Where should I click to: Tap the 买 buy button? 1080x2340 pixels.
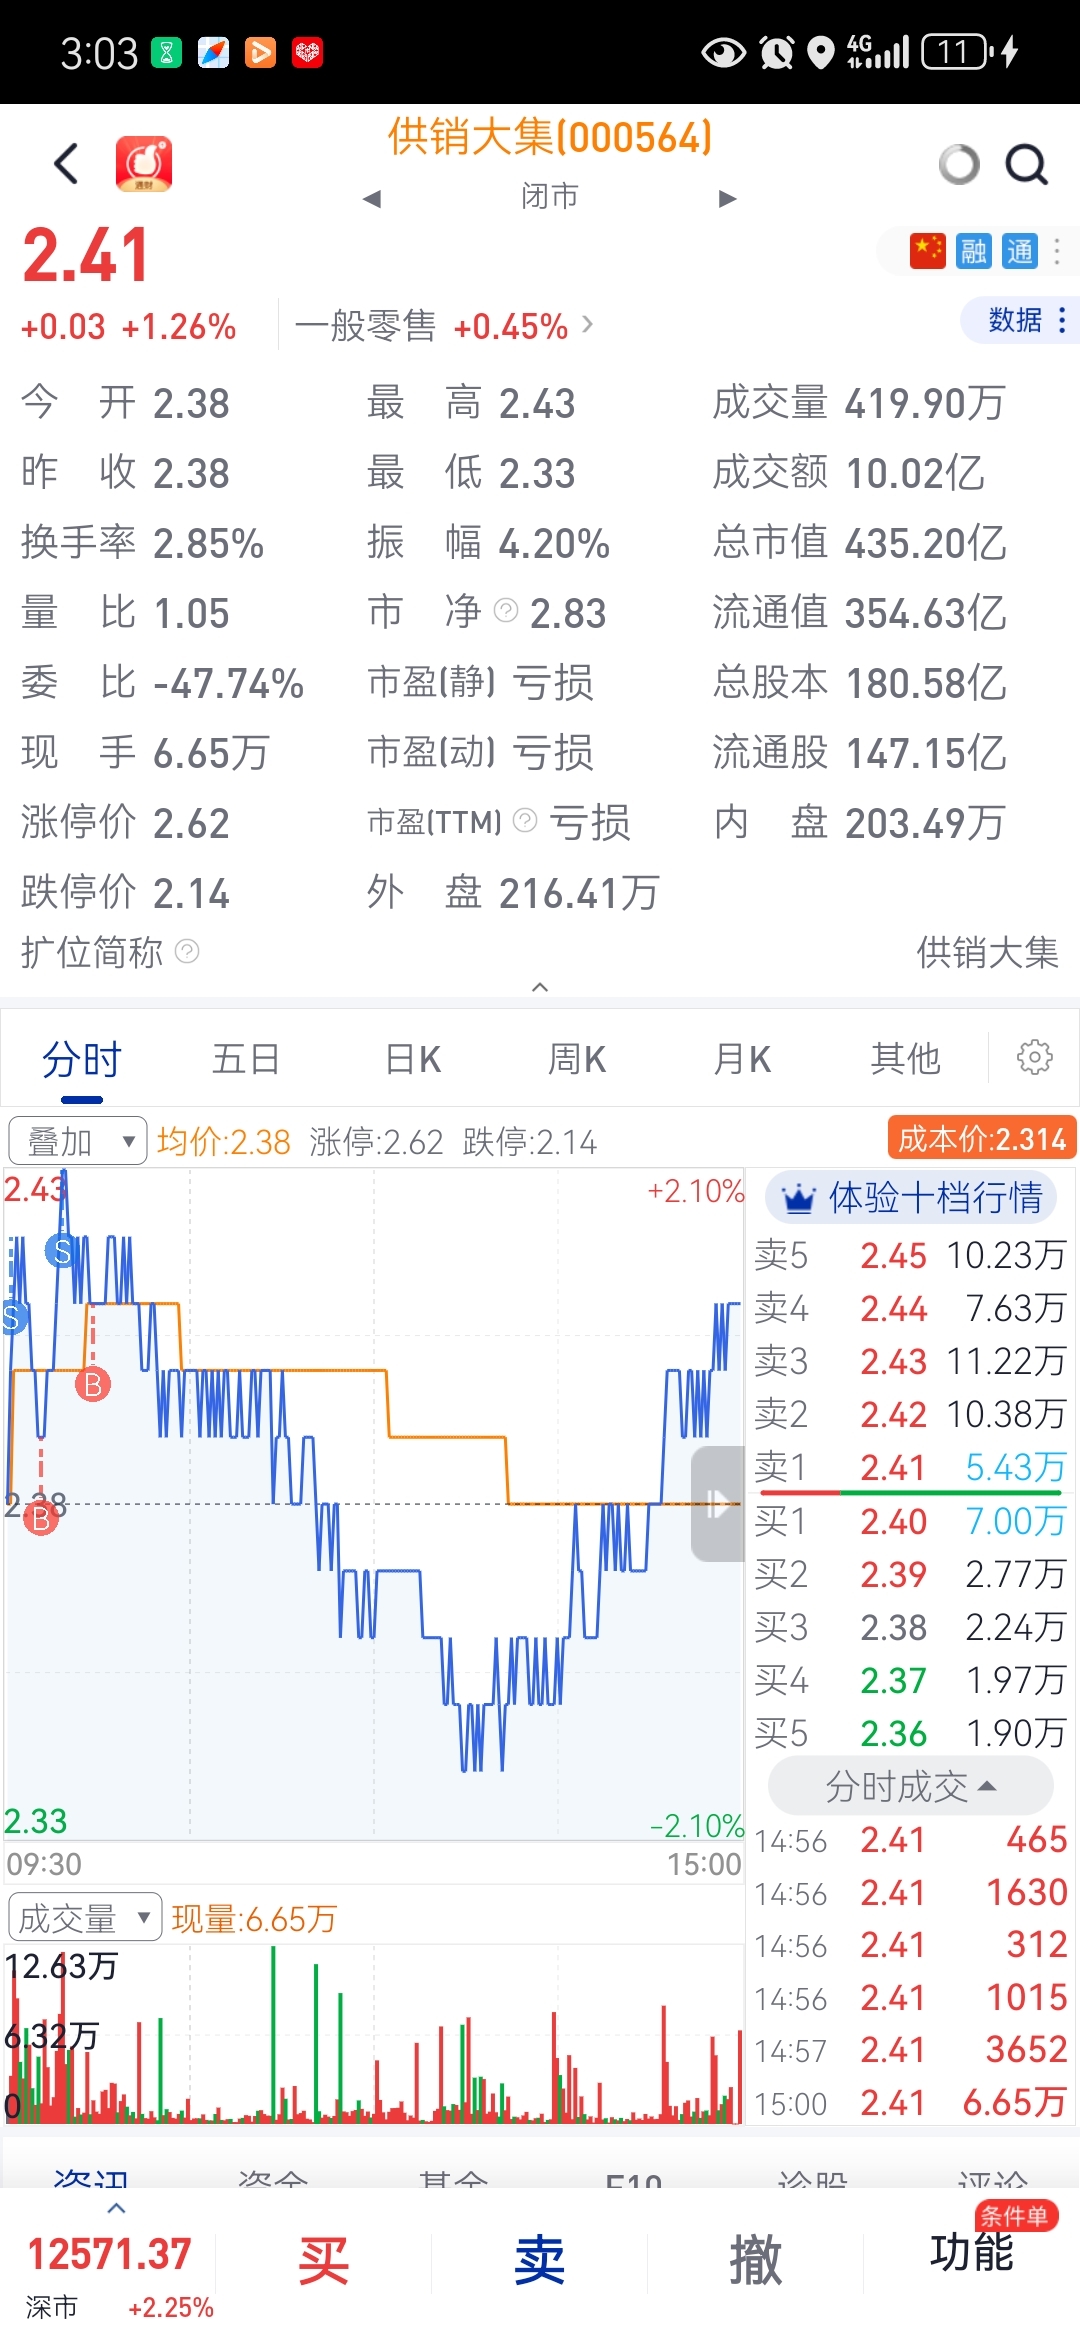point(324,2261)
